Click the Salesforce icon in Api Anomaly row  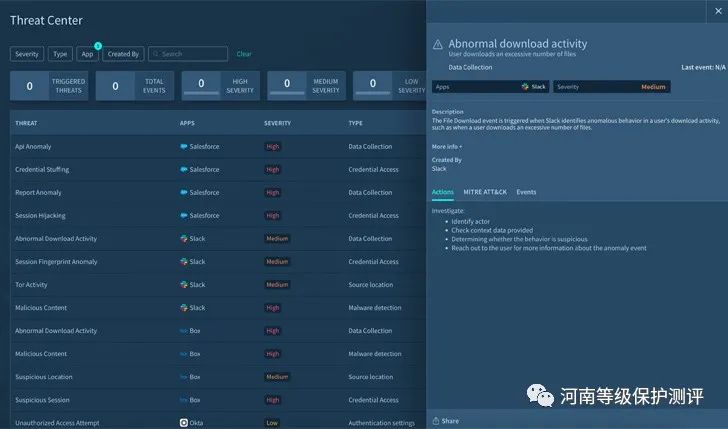click(184, 146)
